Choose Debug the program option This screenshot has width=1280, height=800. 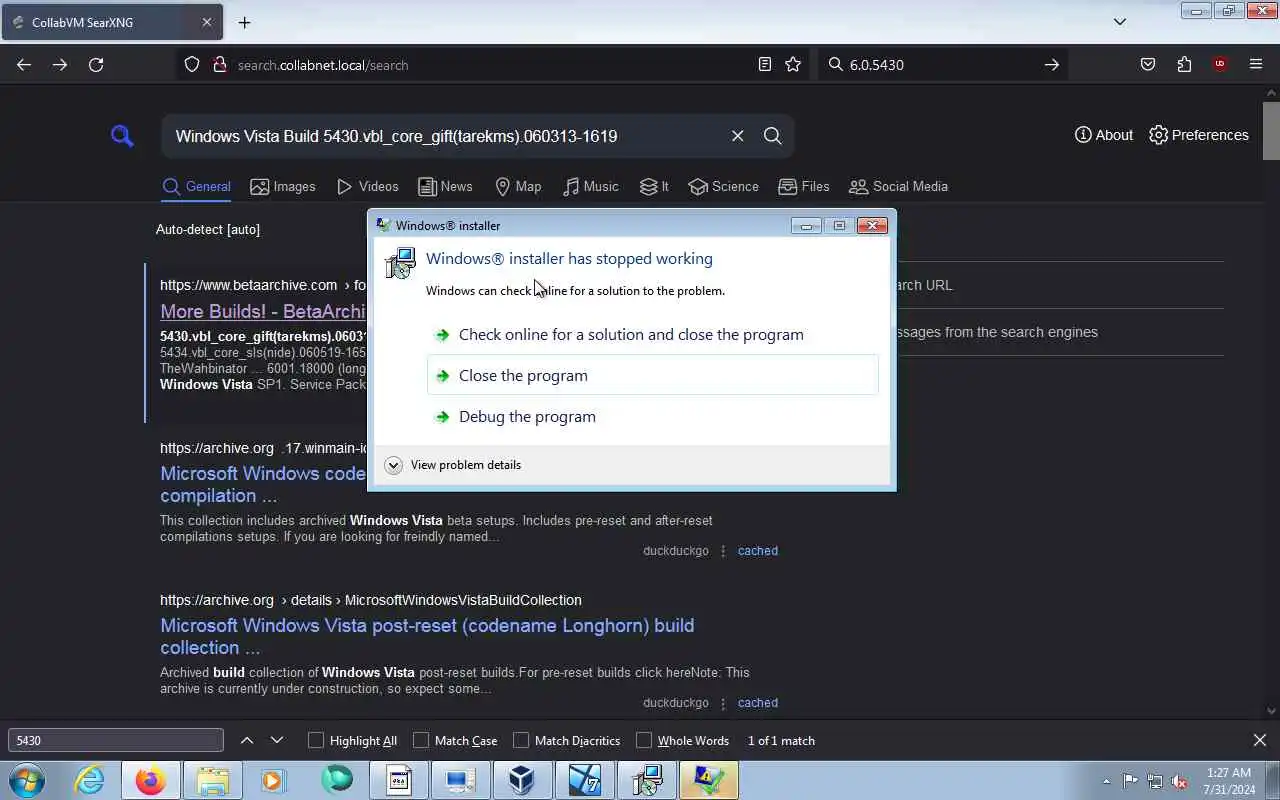[653, 416]
